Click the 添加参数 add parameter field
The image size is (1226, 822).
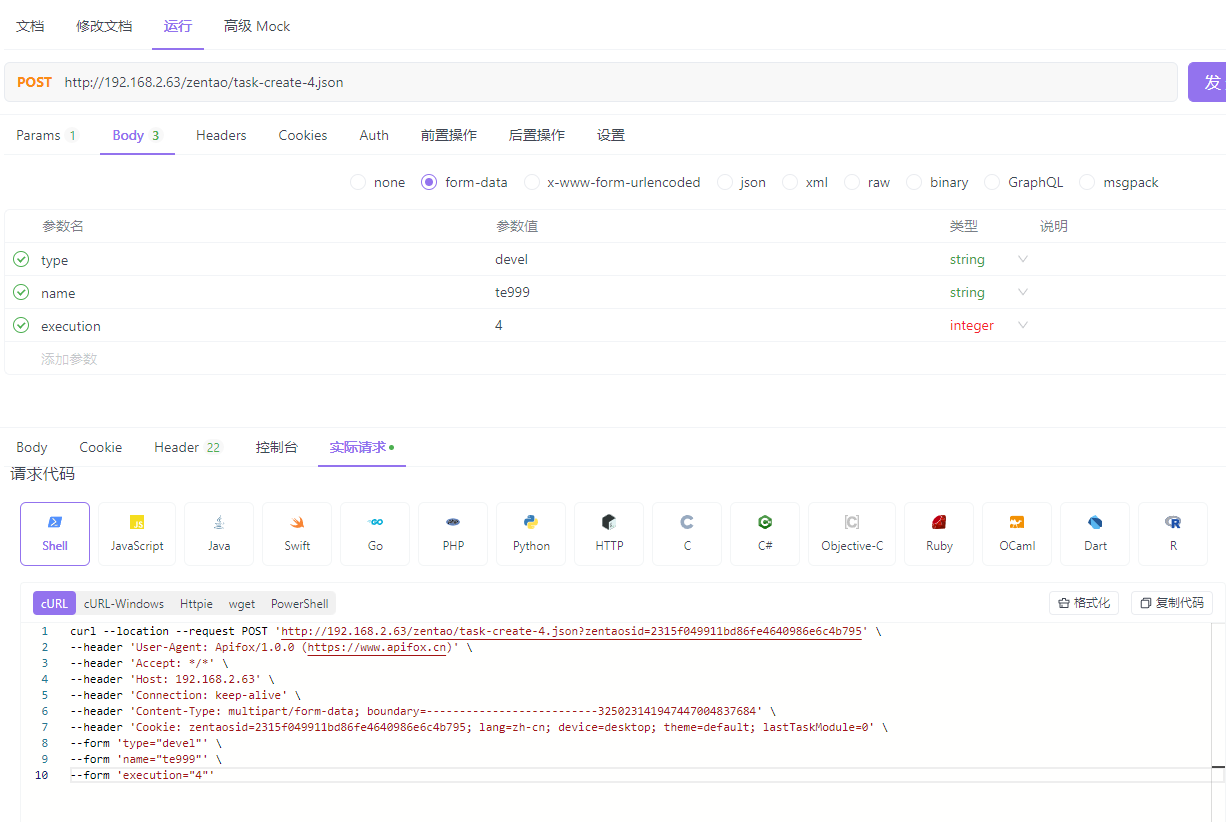click(x=69, y=359)
